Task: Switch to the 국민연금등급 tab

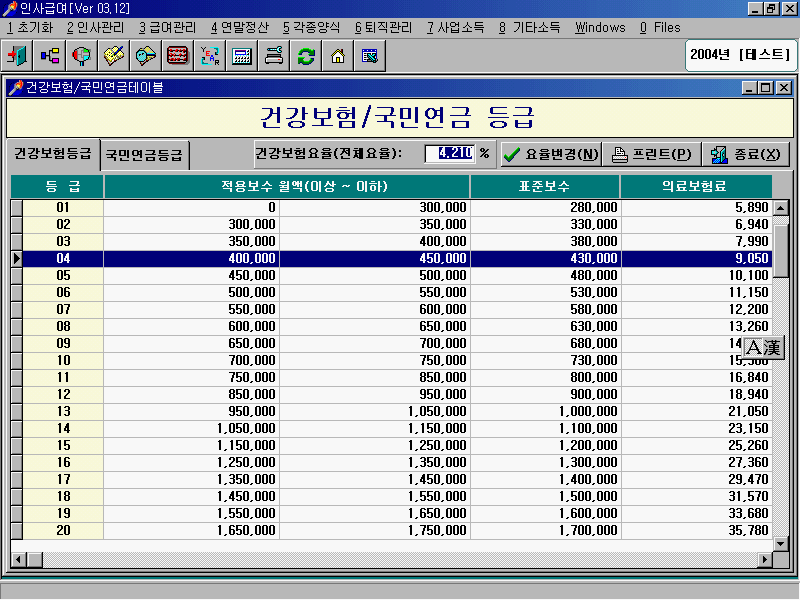Action: (x=145, y=155)
